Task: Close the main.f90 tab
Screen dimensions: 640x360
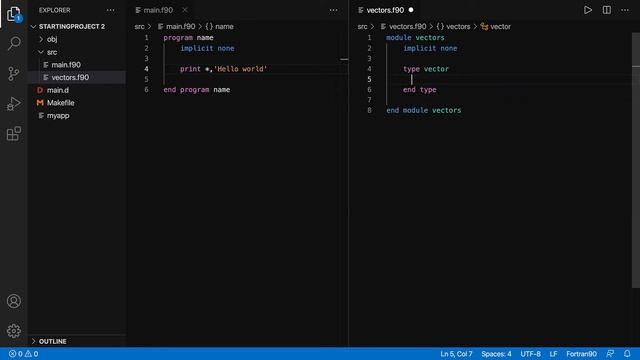Action: tap(185, 10)
